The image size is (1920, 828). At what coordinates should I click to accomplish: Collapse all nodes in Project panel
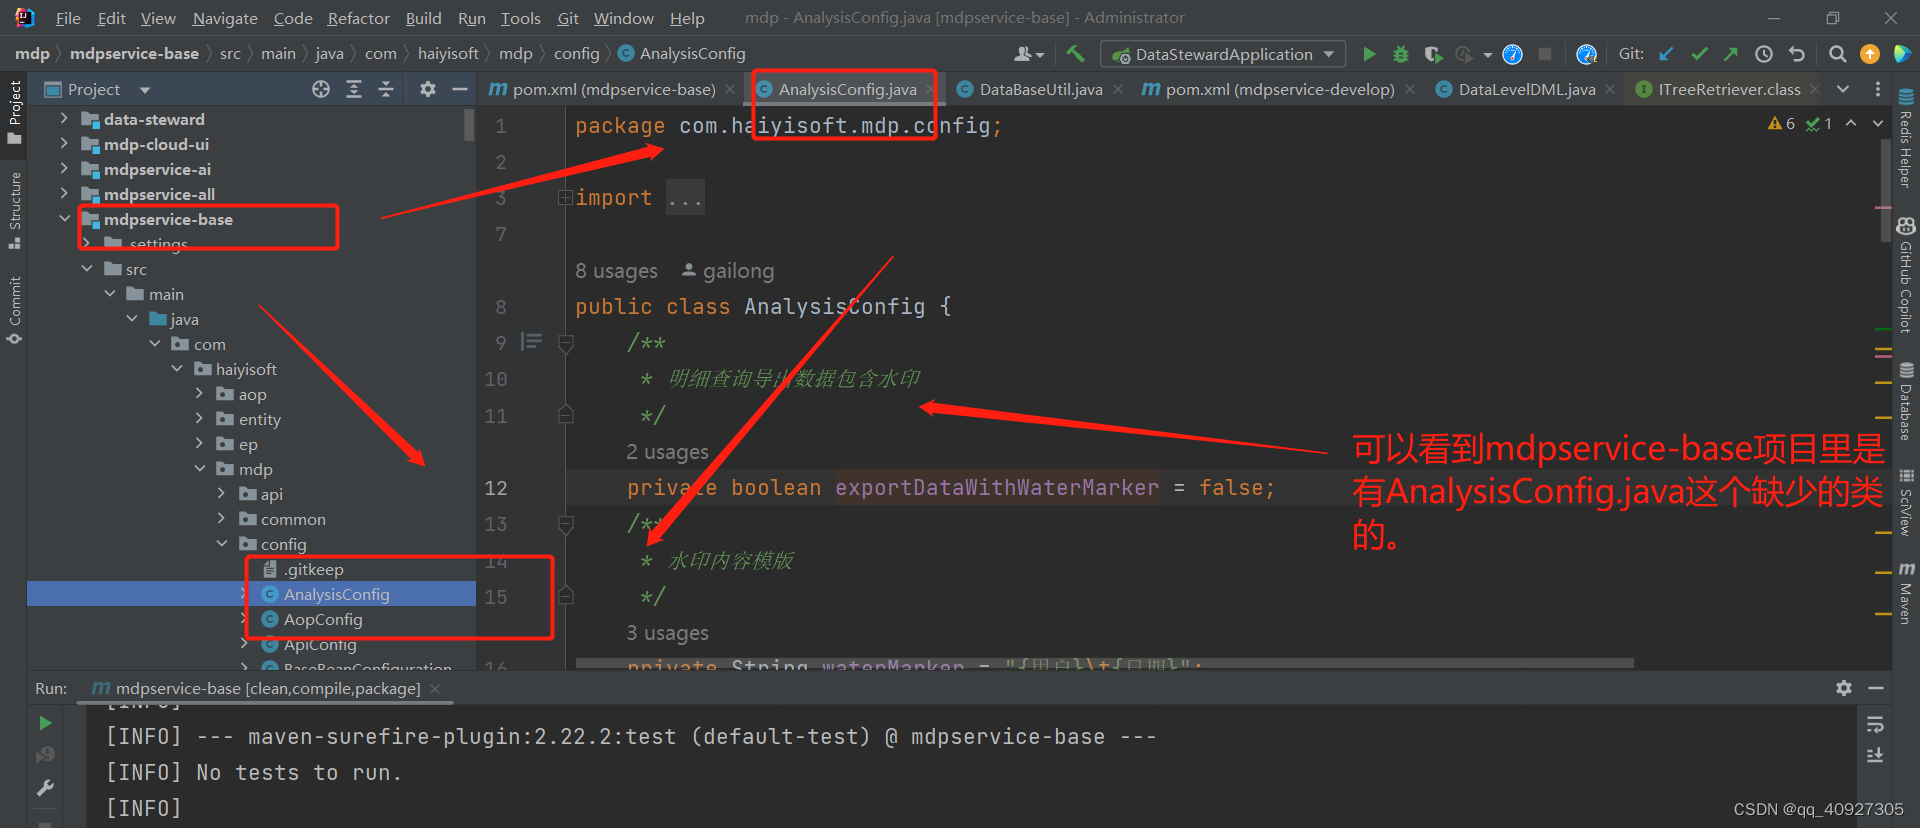386,89
